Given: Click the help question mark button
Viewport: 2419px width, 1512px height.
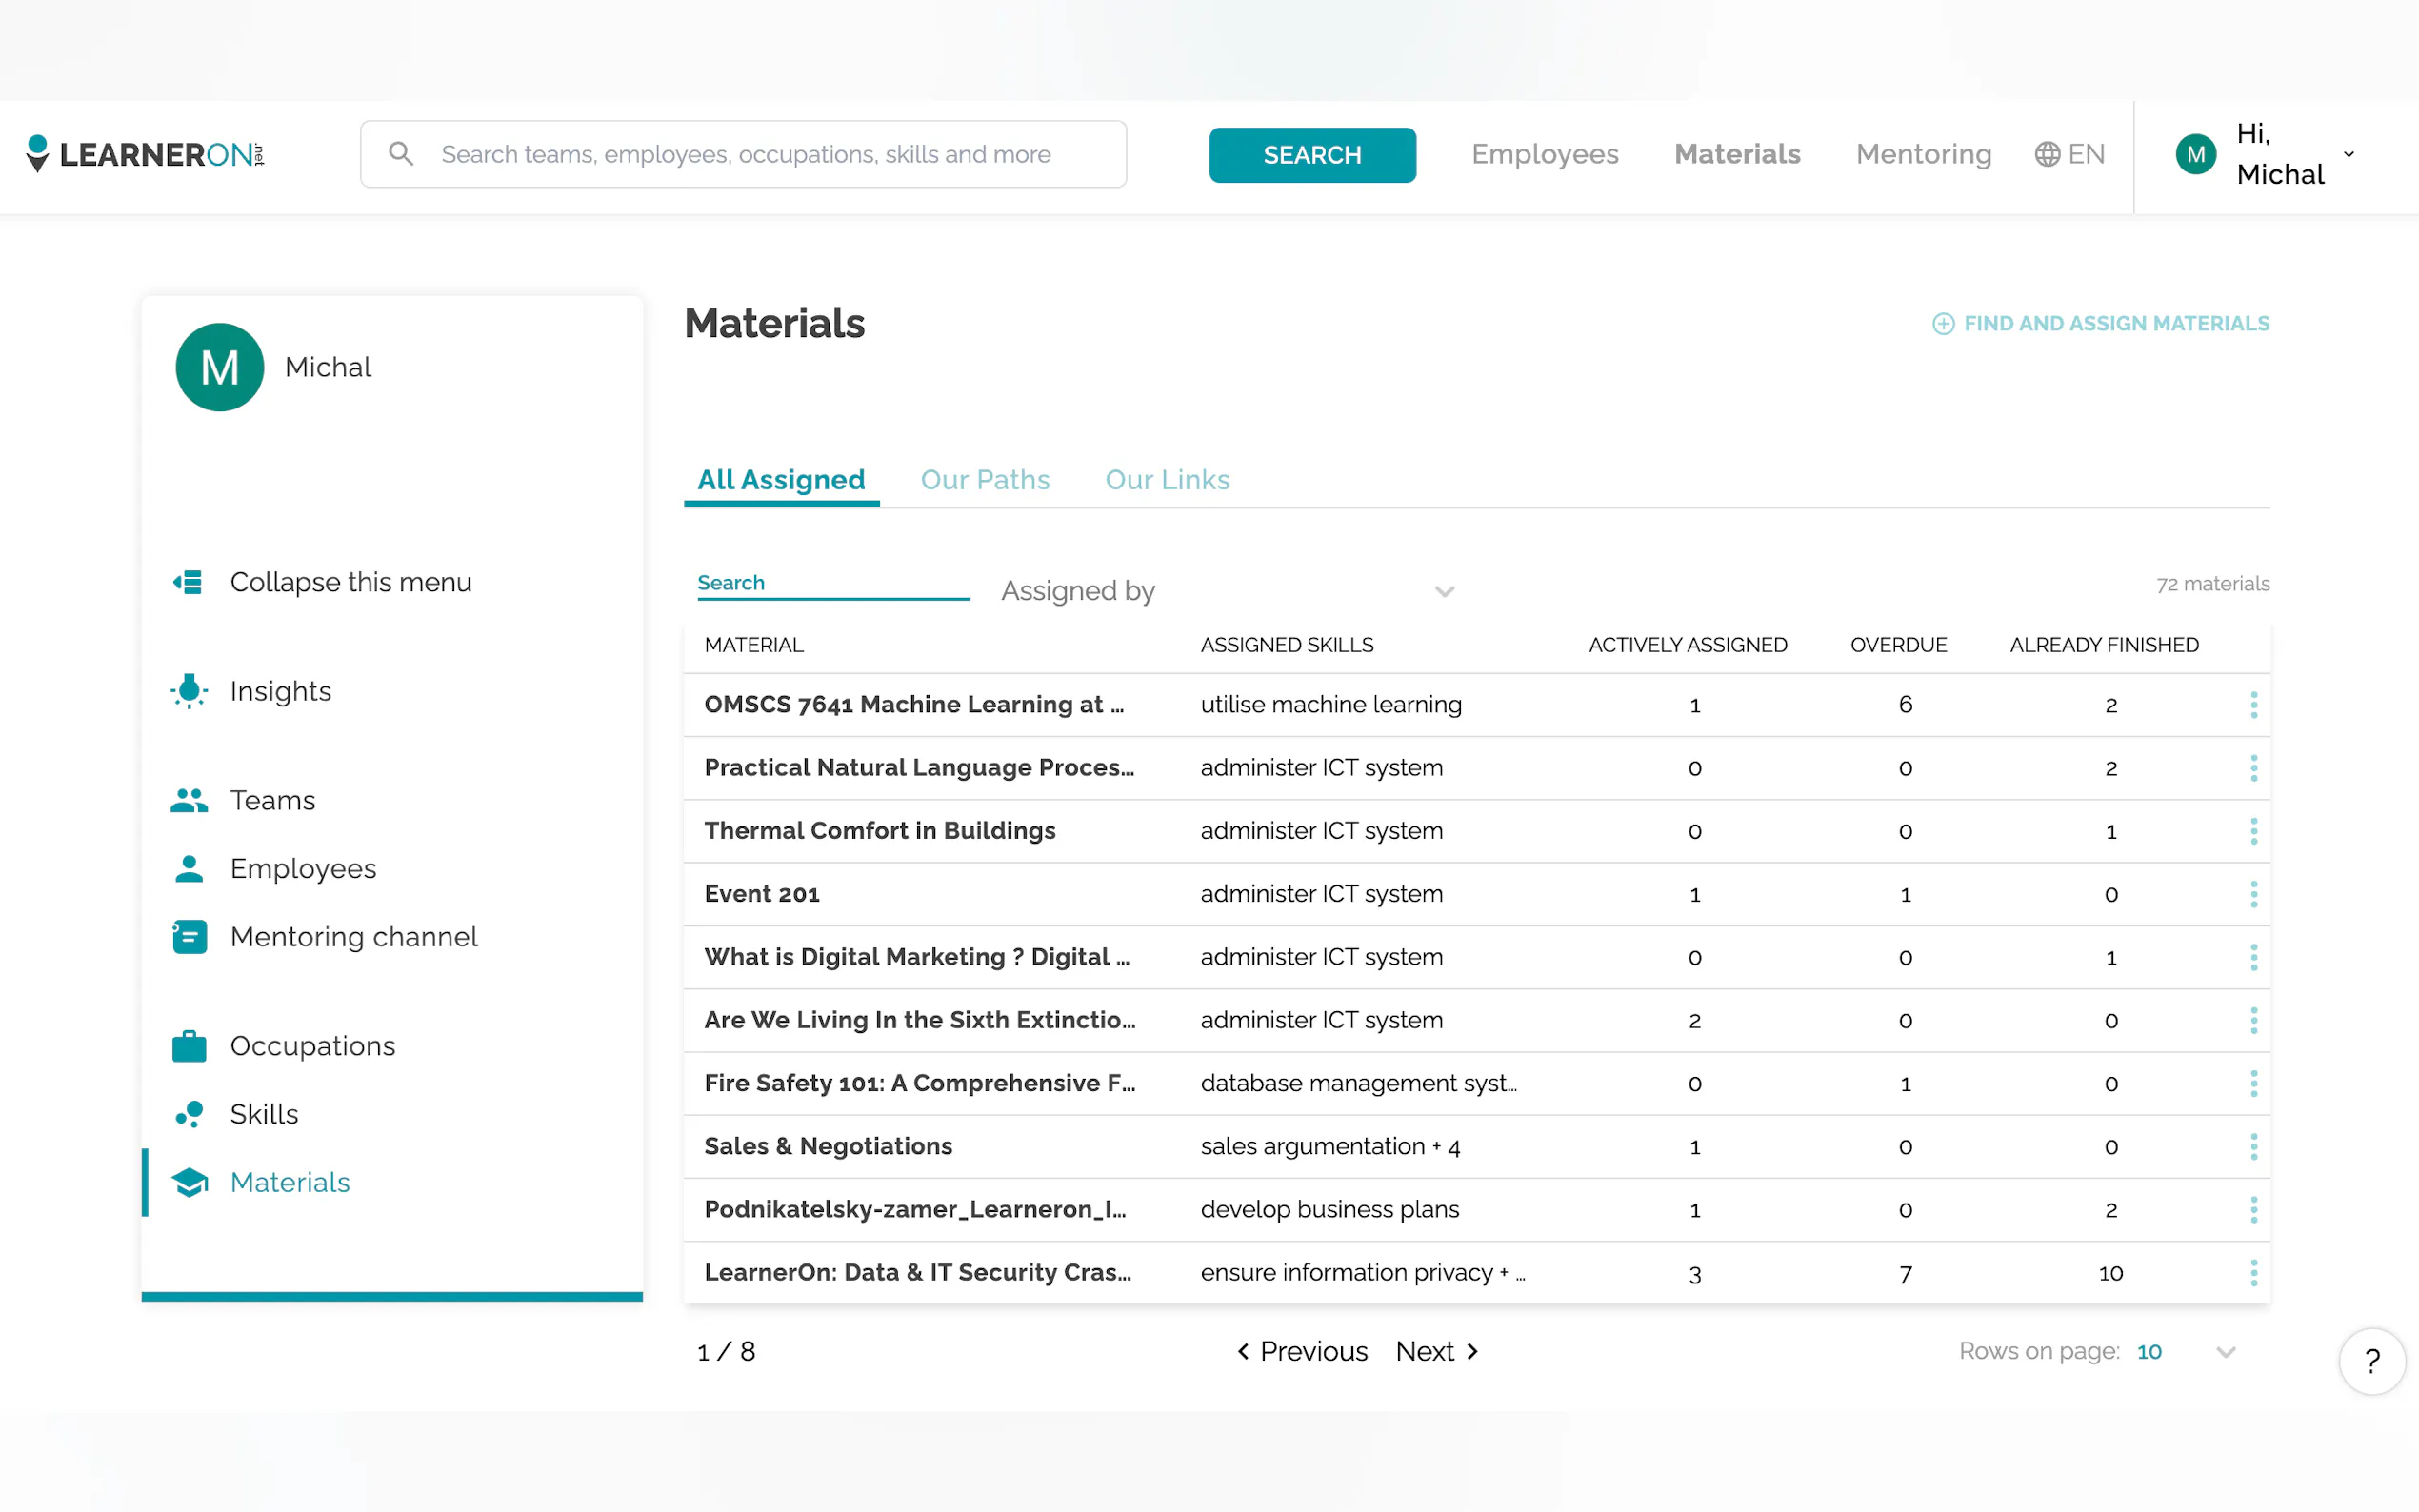Looking at the screenshot, I should 2371,1361.
